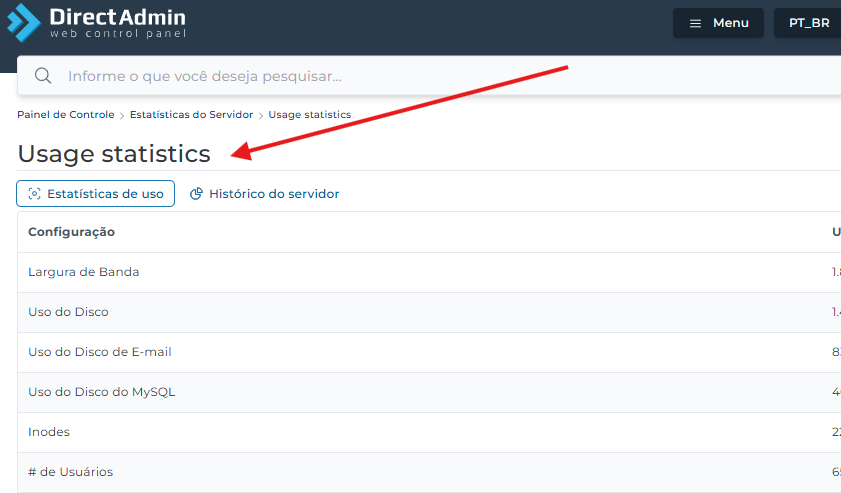Select the # de Usuários row

(70, 472)
